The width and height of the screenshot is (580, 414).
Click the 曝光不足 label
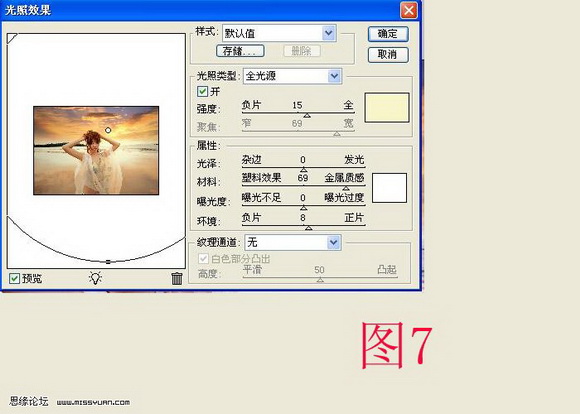tap(262, 198)
